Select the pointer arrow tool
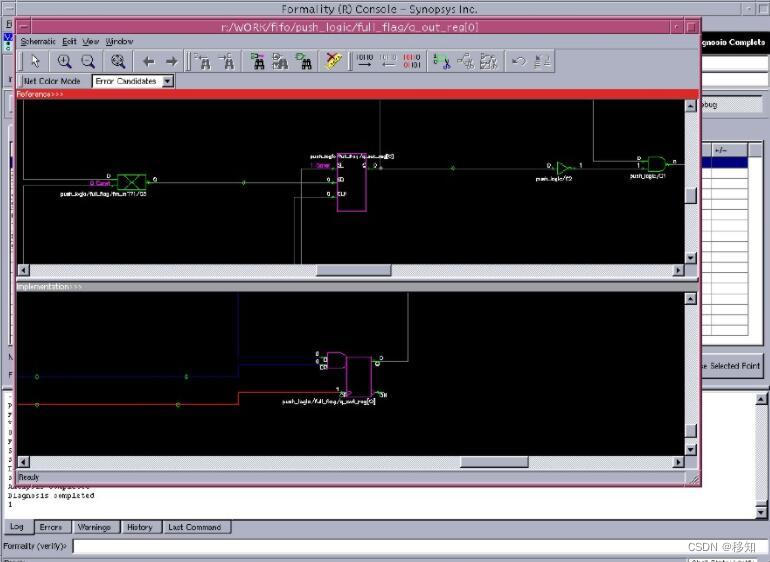Viewport: 770px width, 562px height. tap(35, 61)
